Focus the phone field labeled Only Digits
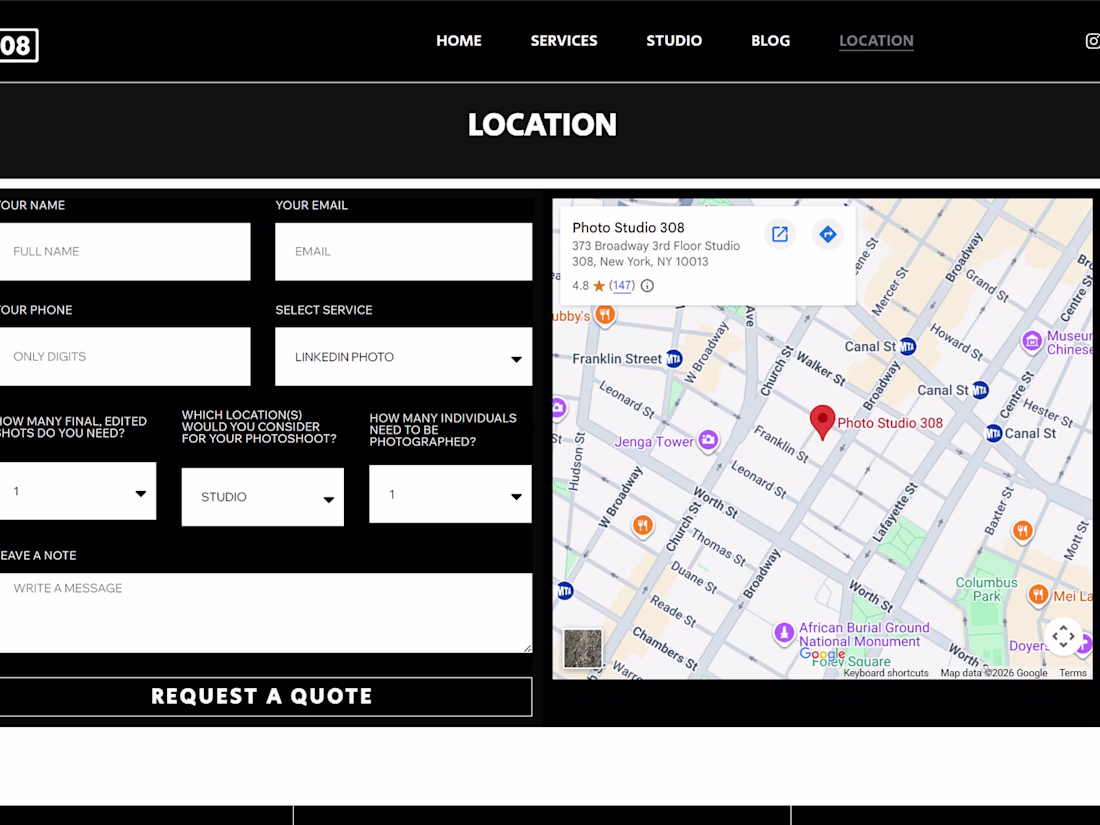 coord(125,356)
